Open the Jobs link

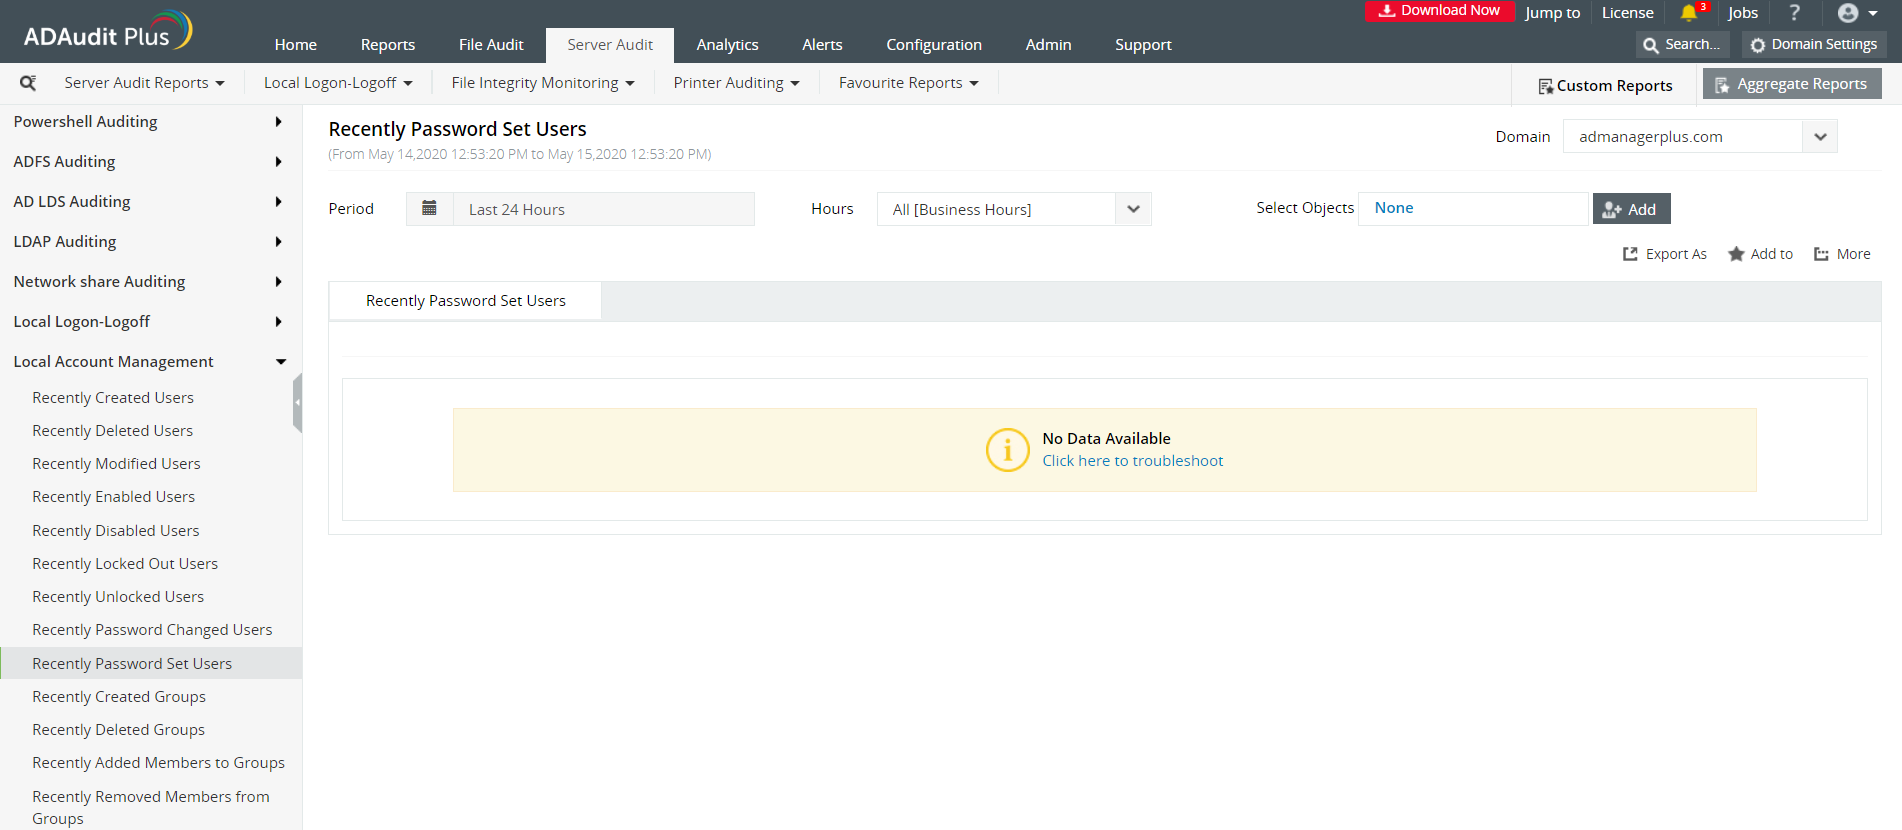click(x=1743, y=13)
